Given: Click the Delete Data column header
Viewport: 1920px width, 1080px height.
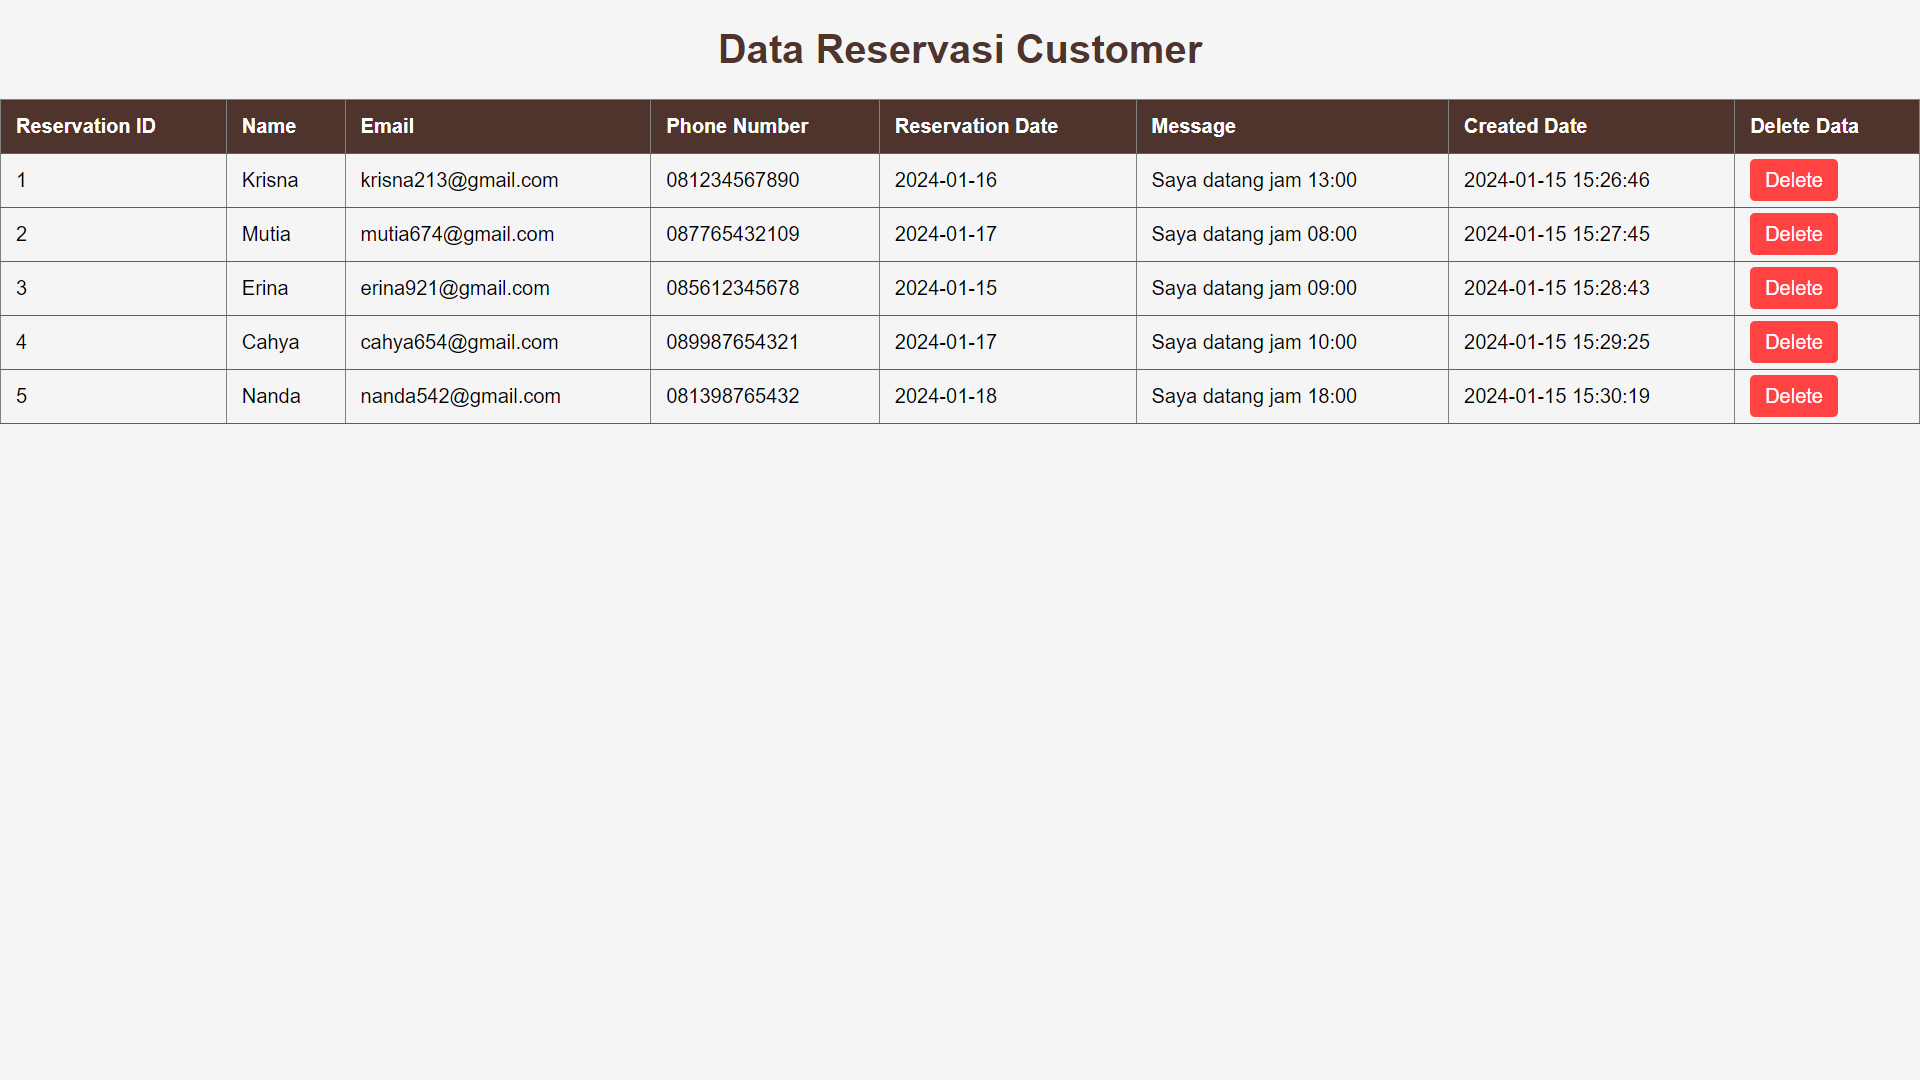Looking at the screenshot, I should pyautogui.click(x=1827, y=126).
